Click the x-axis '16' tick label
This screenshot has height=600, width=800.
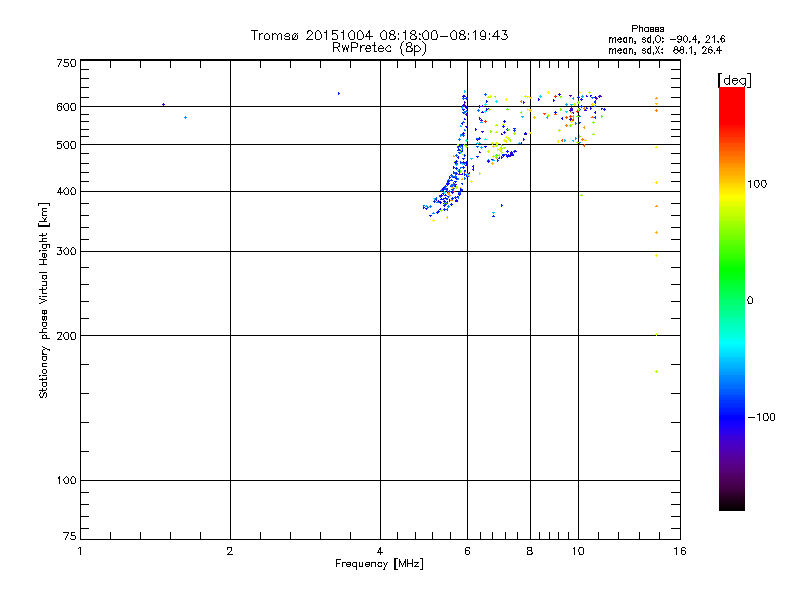[680, 551]
